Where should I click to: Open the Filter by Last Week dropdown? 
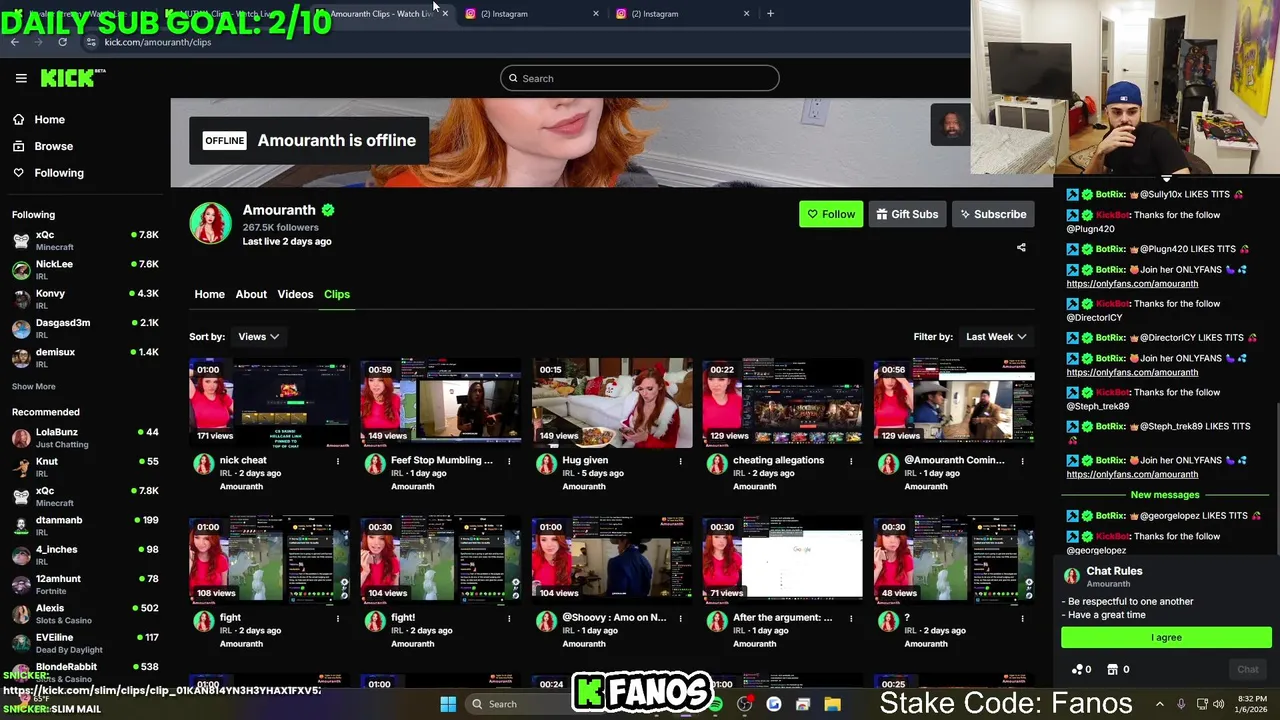(x=995, y=337)
